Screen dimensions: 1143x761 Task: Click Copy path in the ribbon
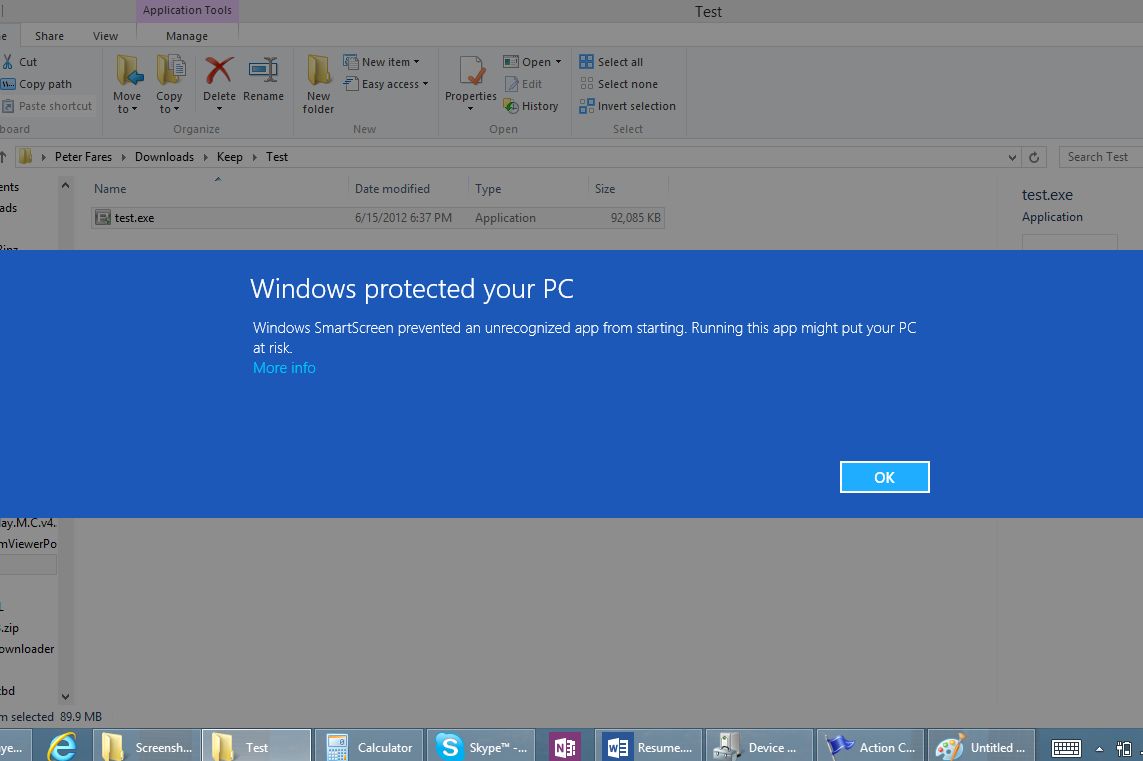click(37, 84)
